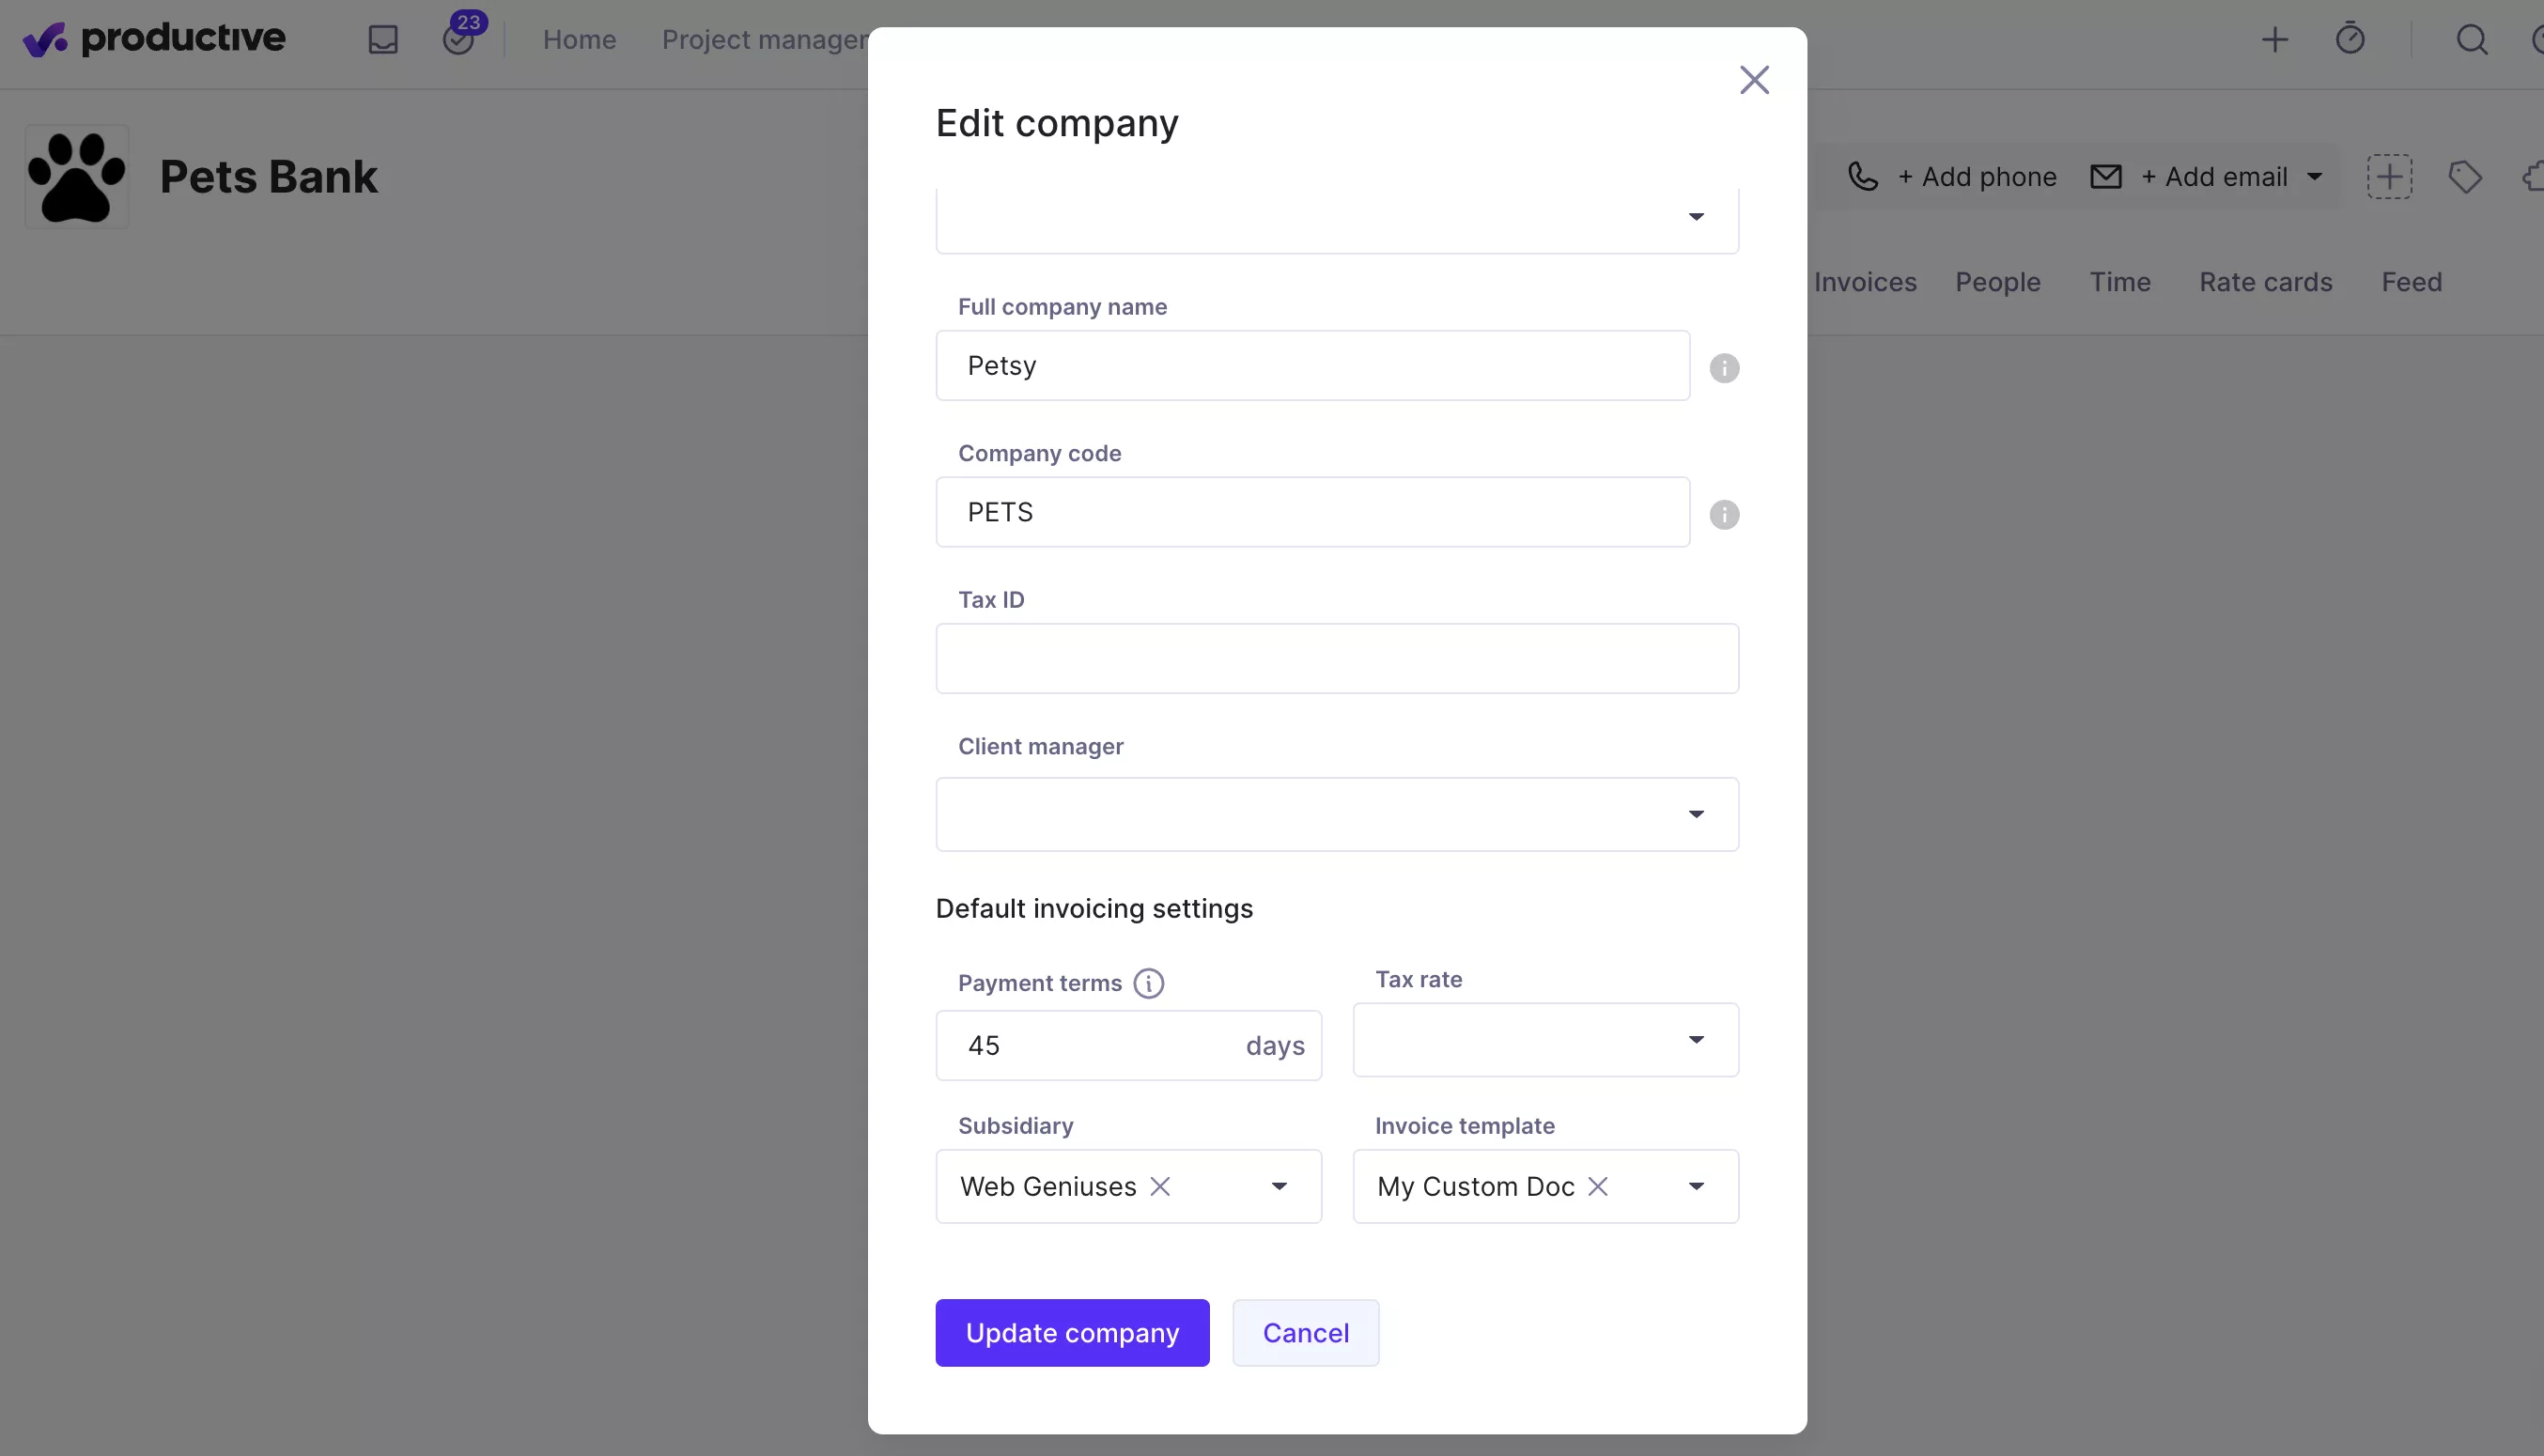This screenshot has height=1456, width=2544.
Task: Clear My Custom Doc invoice template
Action: tap(1598, 1186)
